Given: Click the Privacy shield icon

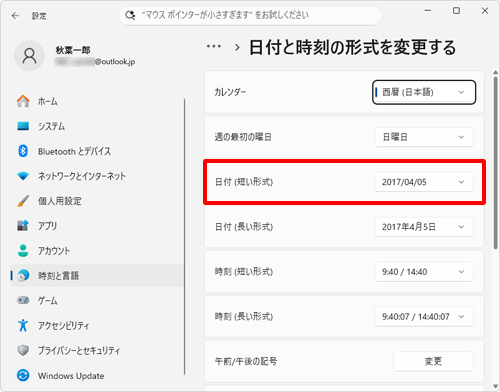Looking at the screenshot, I should click(x=23, y=350).
